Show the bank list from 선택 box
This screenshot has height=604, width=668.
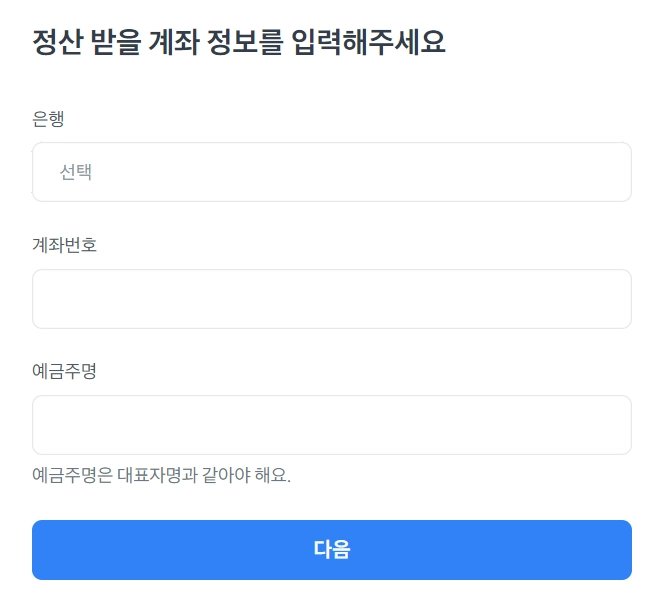(x=331, y=172)
